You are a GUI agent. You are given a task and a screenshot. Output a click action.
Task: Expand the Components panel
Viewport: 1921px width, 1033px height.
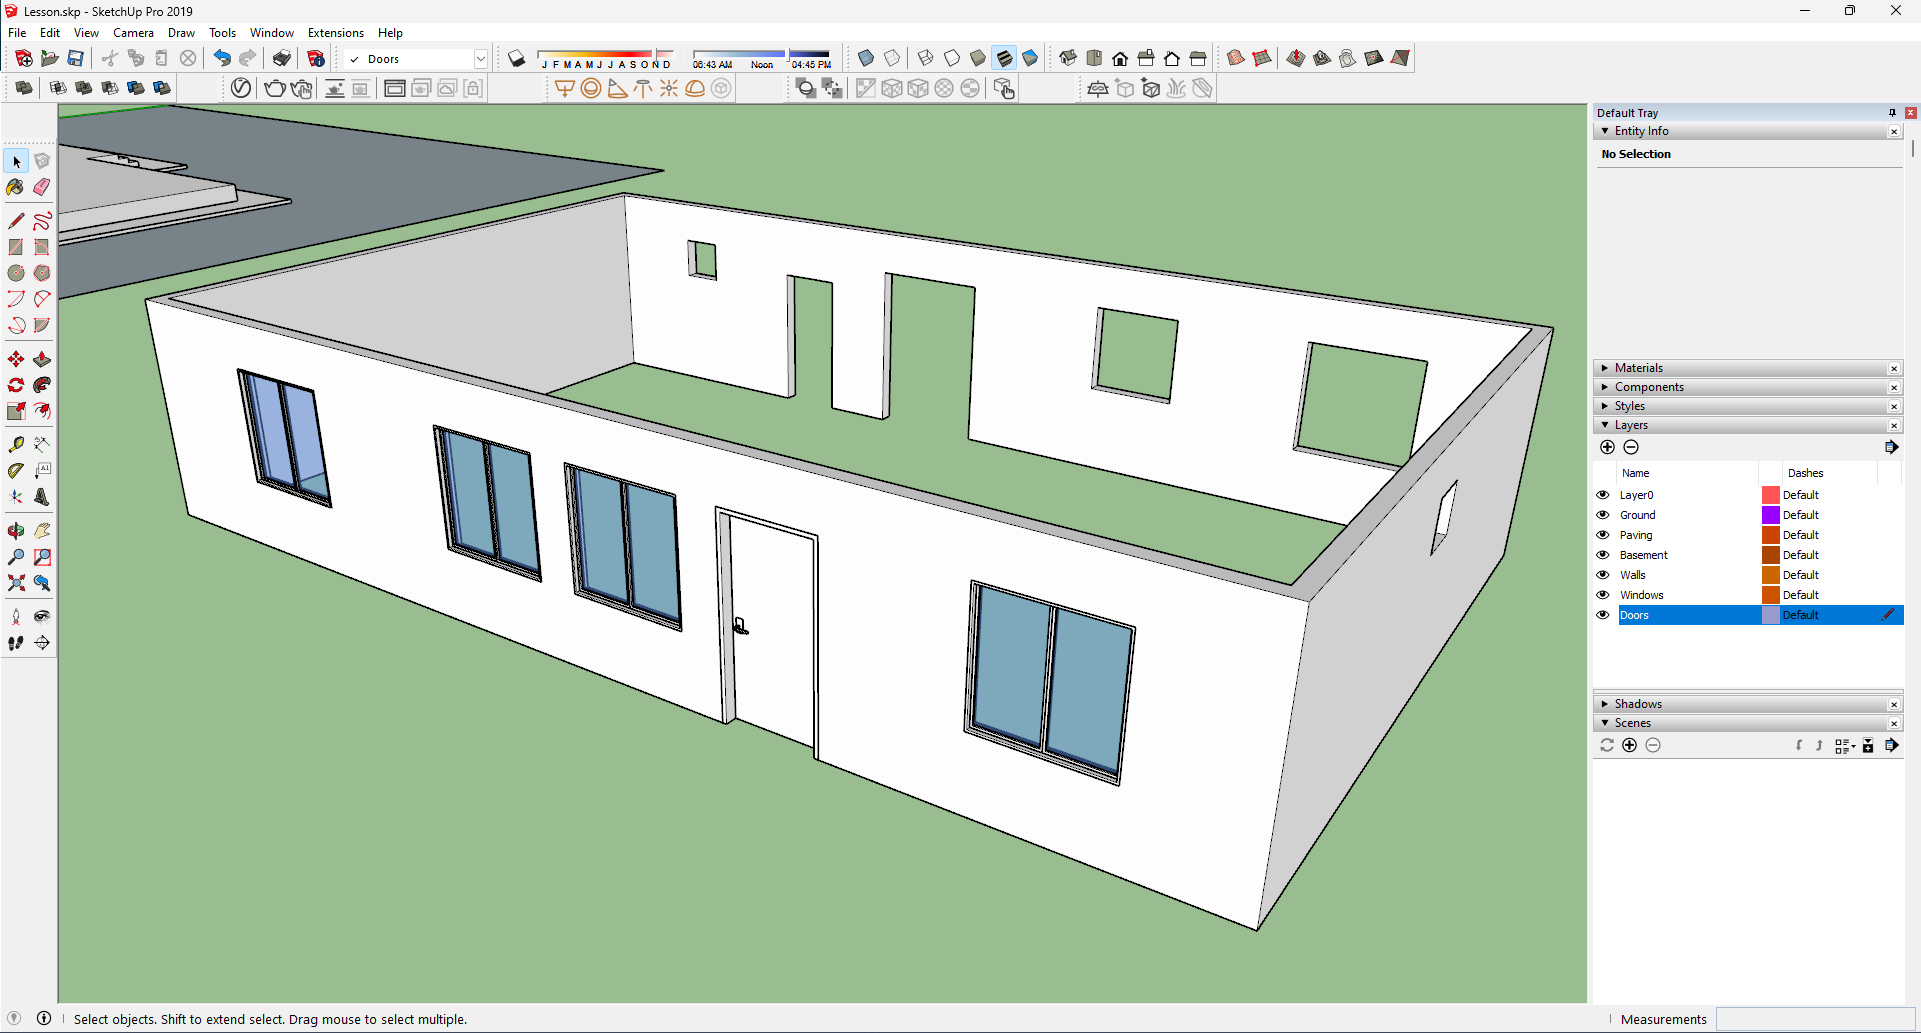pos(1605,387)
